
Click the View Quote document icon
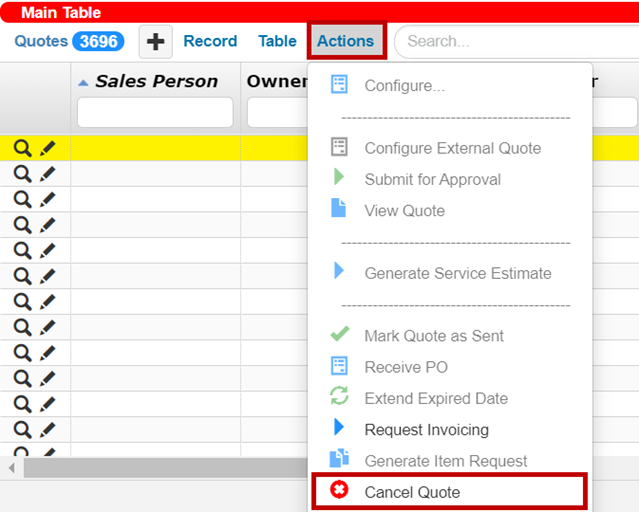(x=339, y=209)
